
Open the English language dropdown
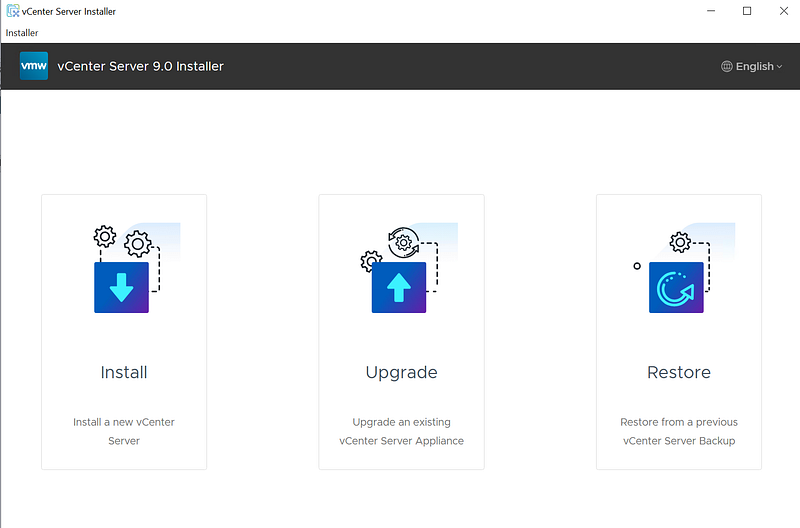click(754, 66)
